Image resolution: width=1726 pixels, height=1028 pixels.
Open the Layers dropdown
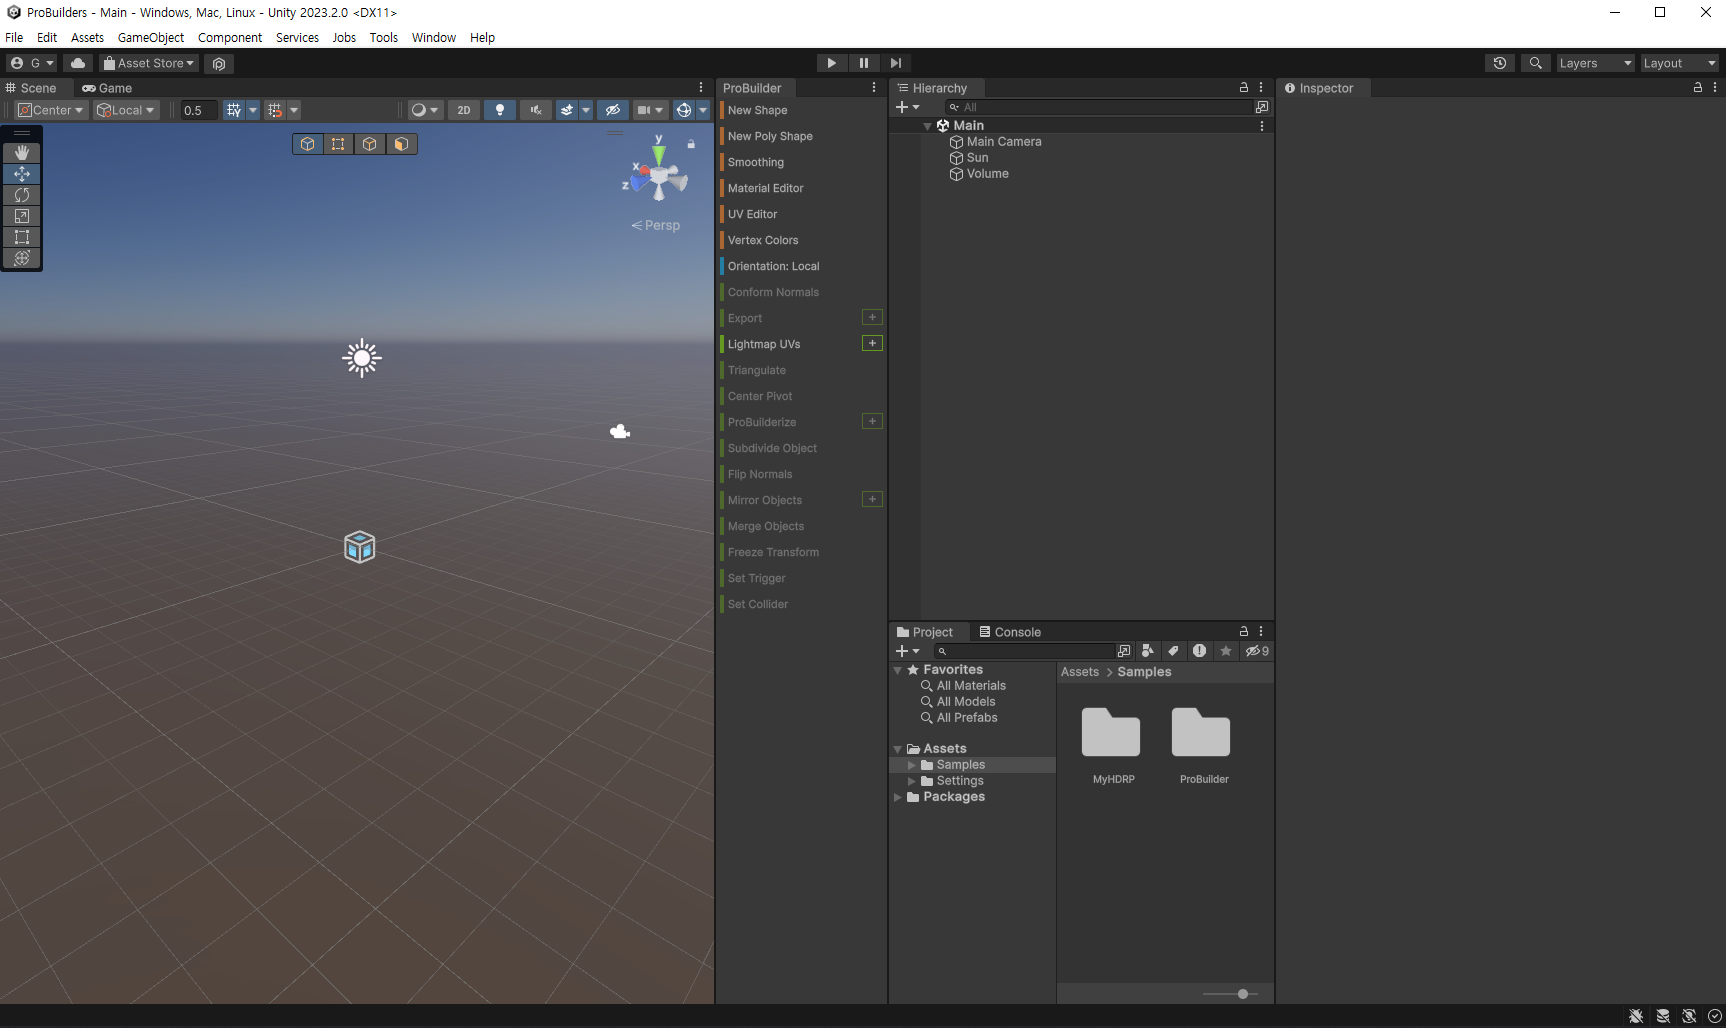coord(1595,63)
